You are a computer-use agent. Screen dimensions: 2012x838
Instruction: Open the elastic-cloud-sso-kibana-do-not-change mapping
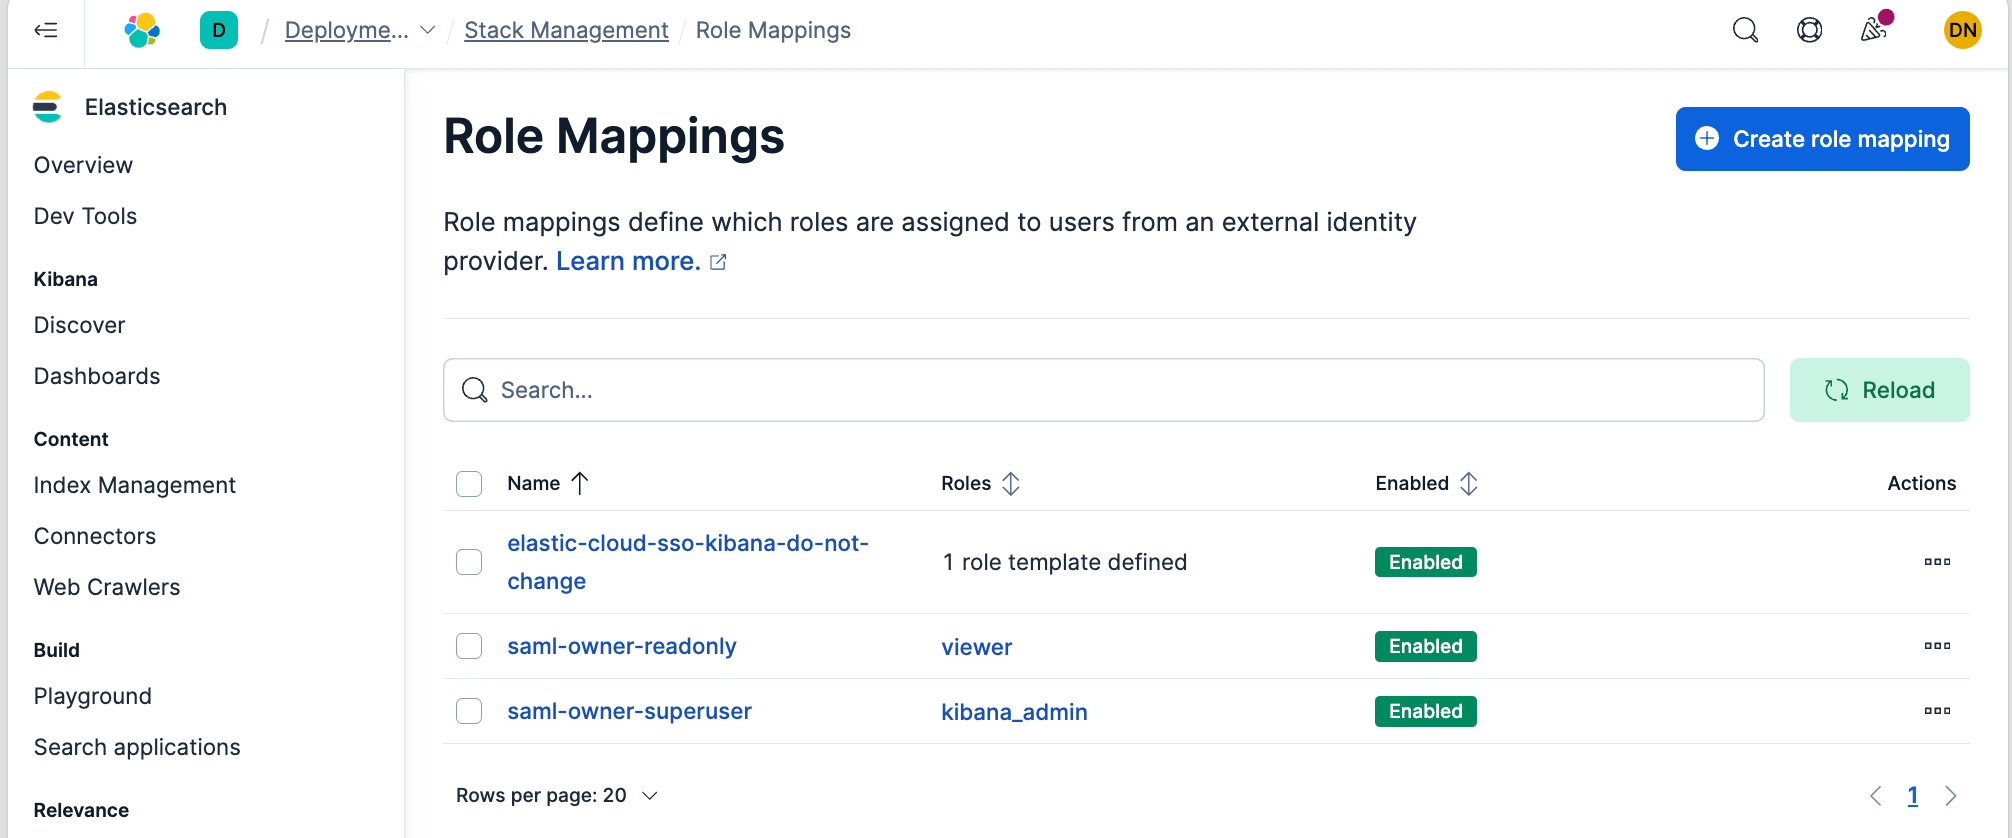[688, 562]
